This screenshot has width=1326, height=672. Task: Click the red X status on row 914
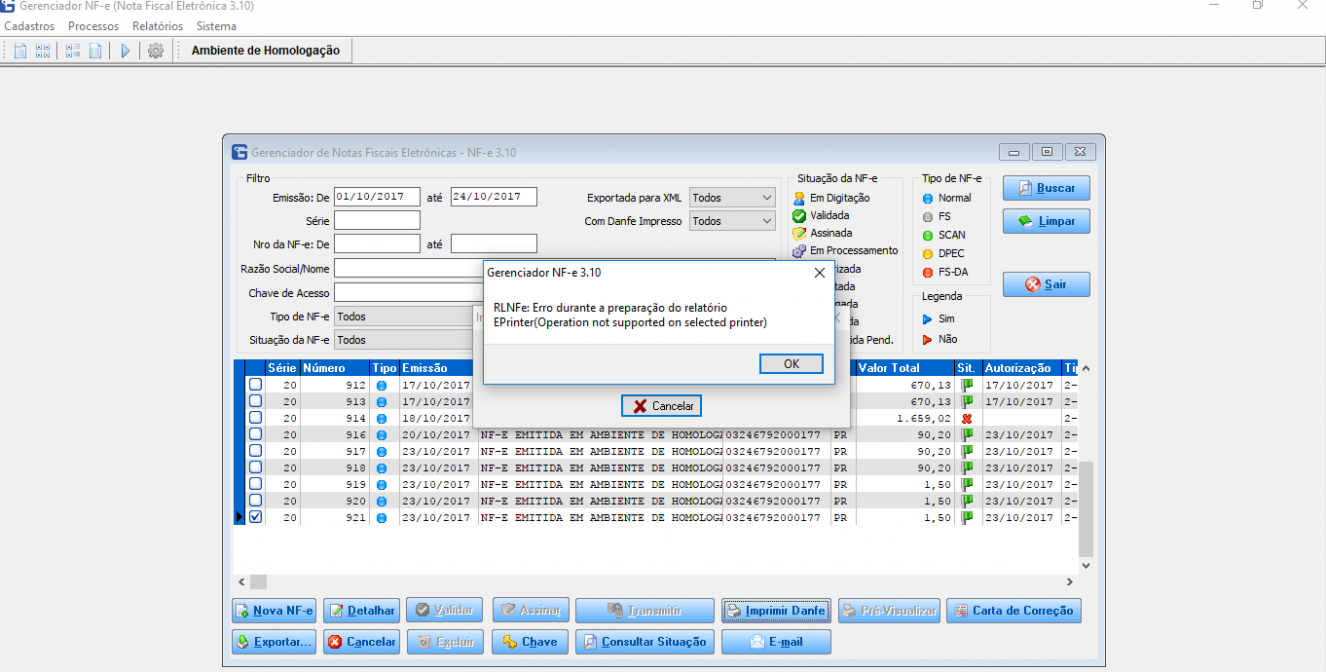[967, 418]
